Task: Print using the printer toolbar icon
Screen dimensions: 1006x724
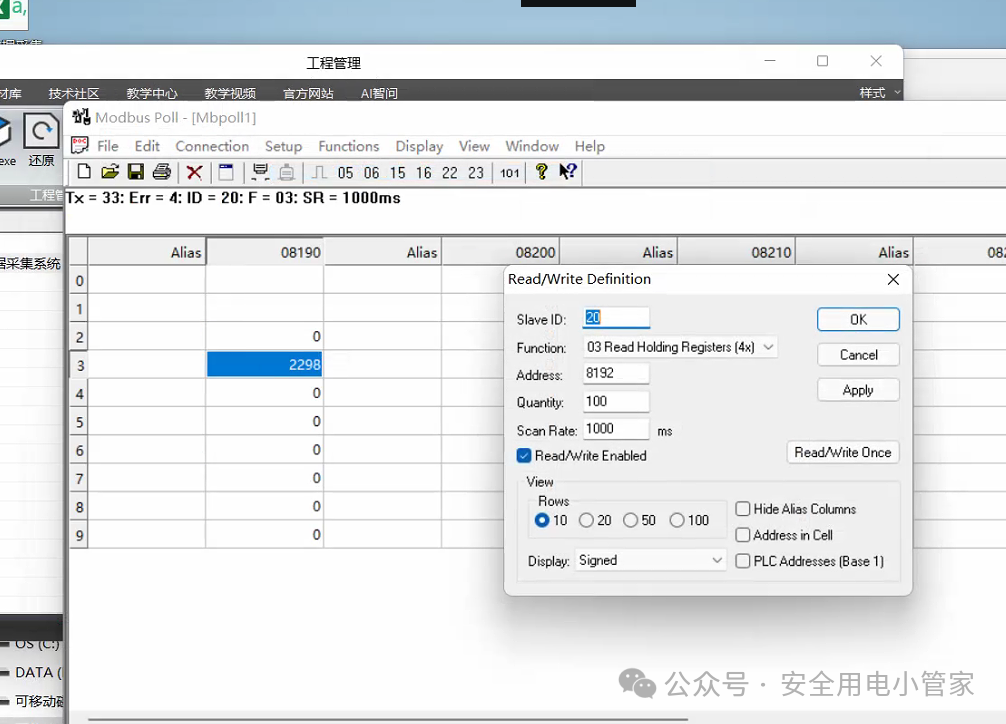Action: pos(162,172)
